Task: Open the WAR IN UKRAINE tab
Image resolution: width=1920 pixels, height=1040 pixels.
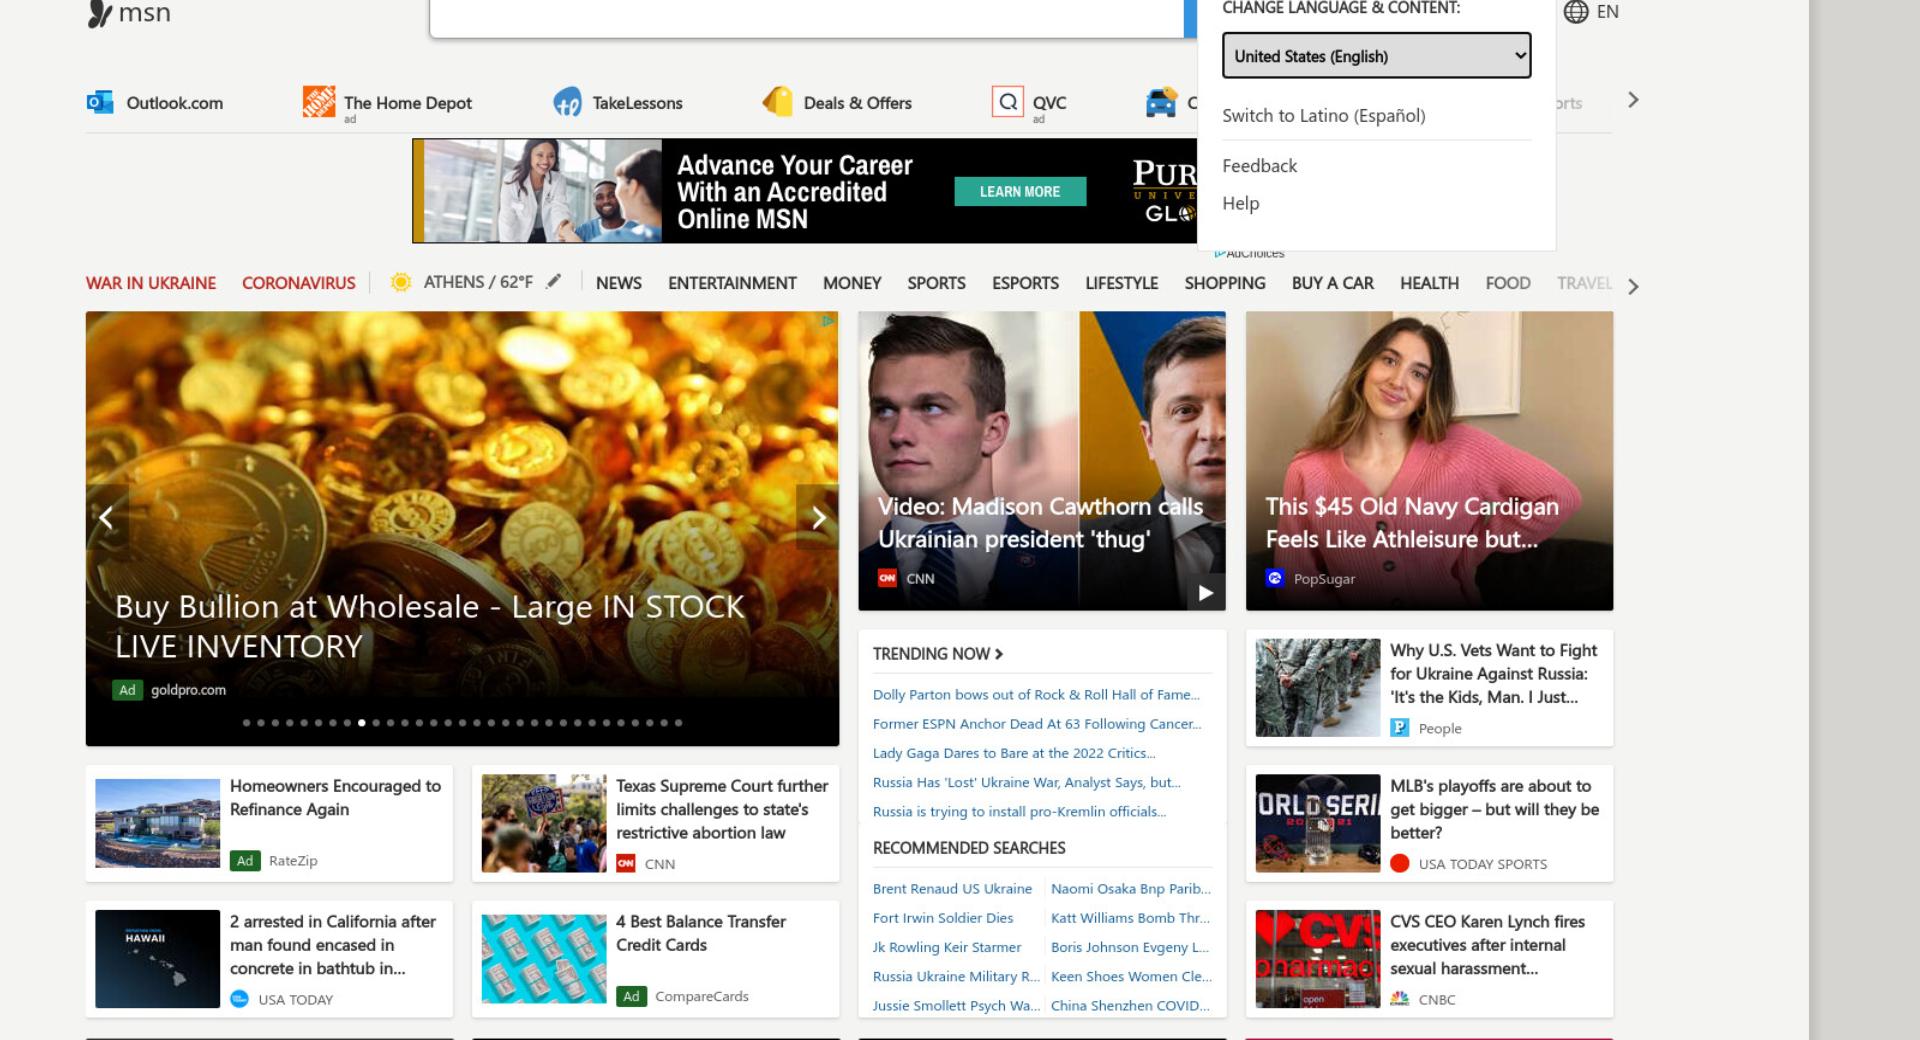Action: (x=151, y=283)
